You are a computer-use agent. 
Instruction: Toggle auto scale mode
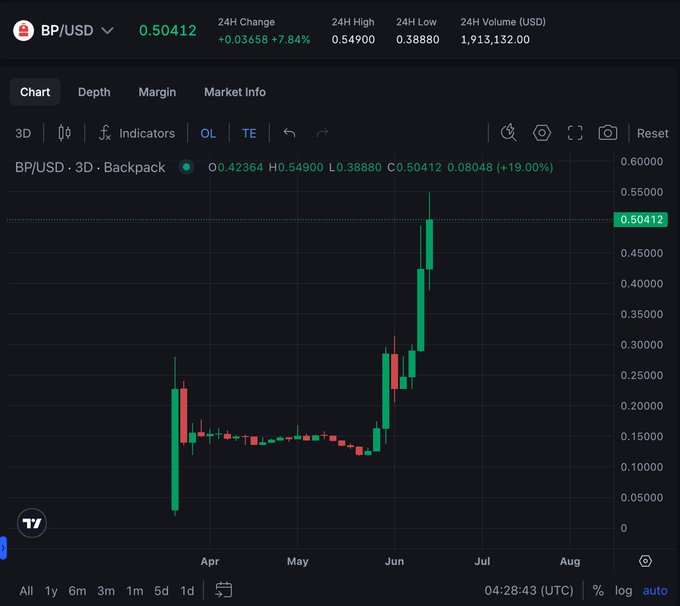(655, 590)
